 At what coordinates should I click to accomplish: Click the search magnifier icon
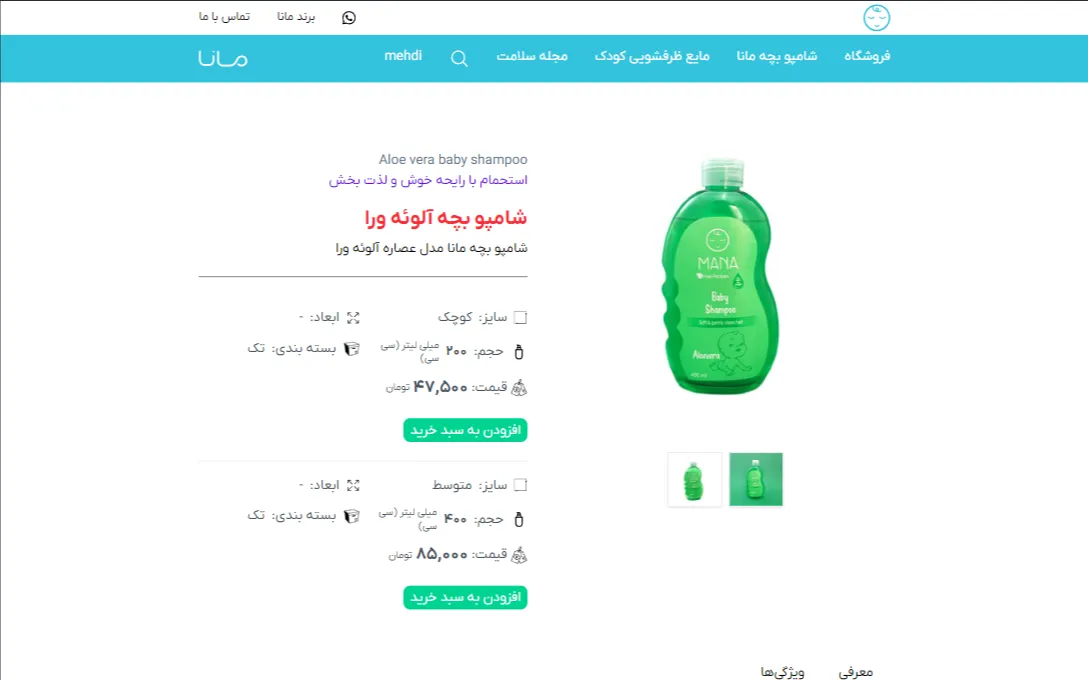[459, 59]
